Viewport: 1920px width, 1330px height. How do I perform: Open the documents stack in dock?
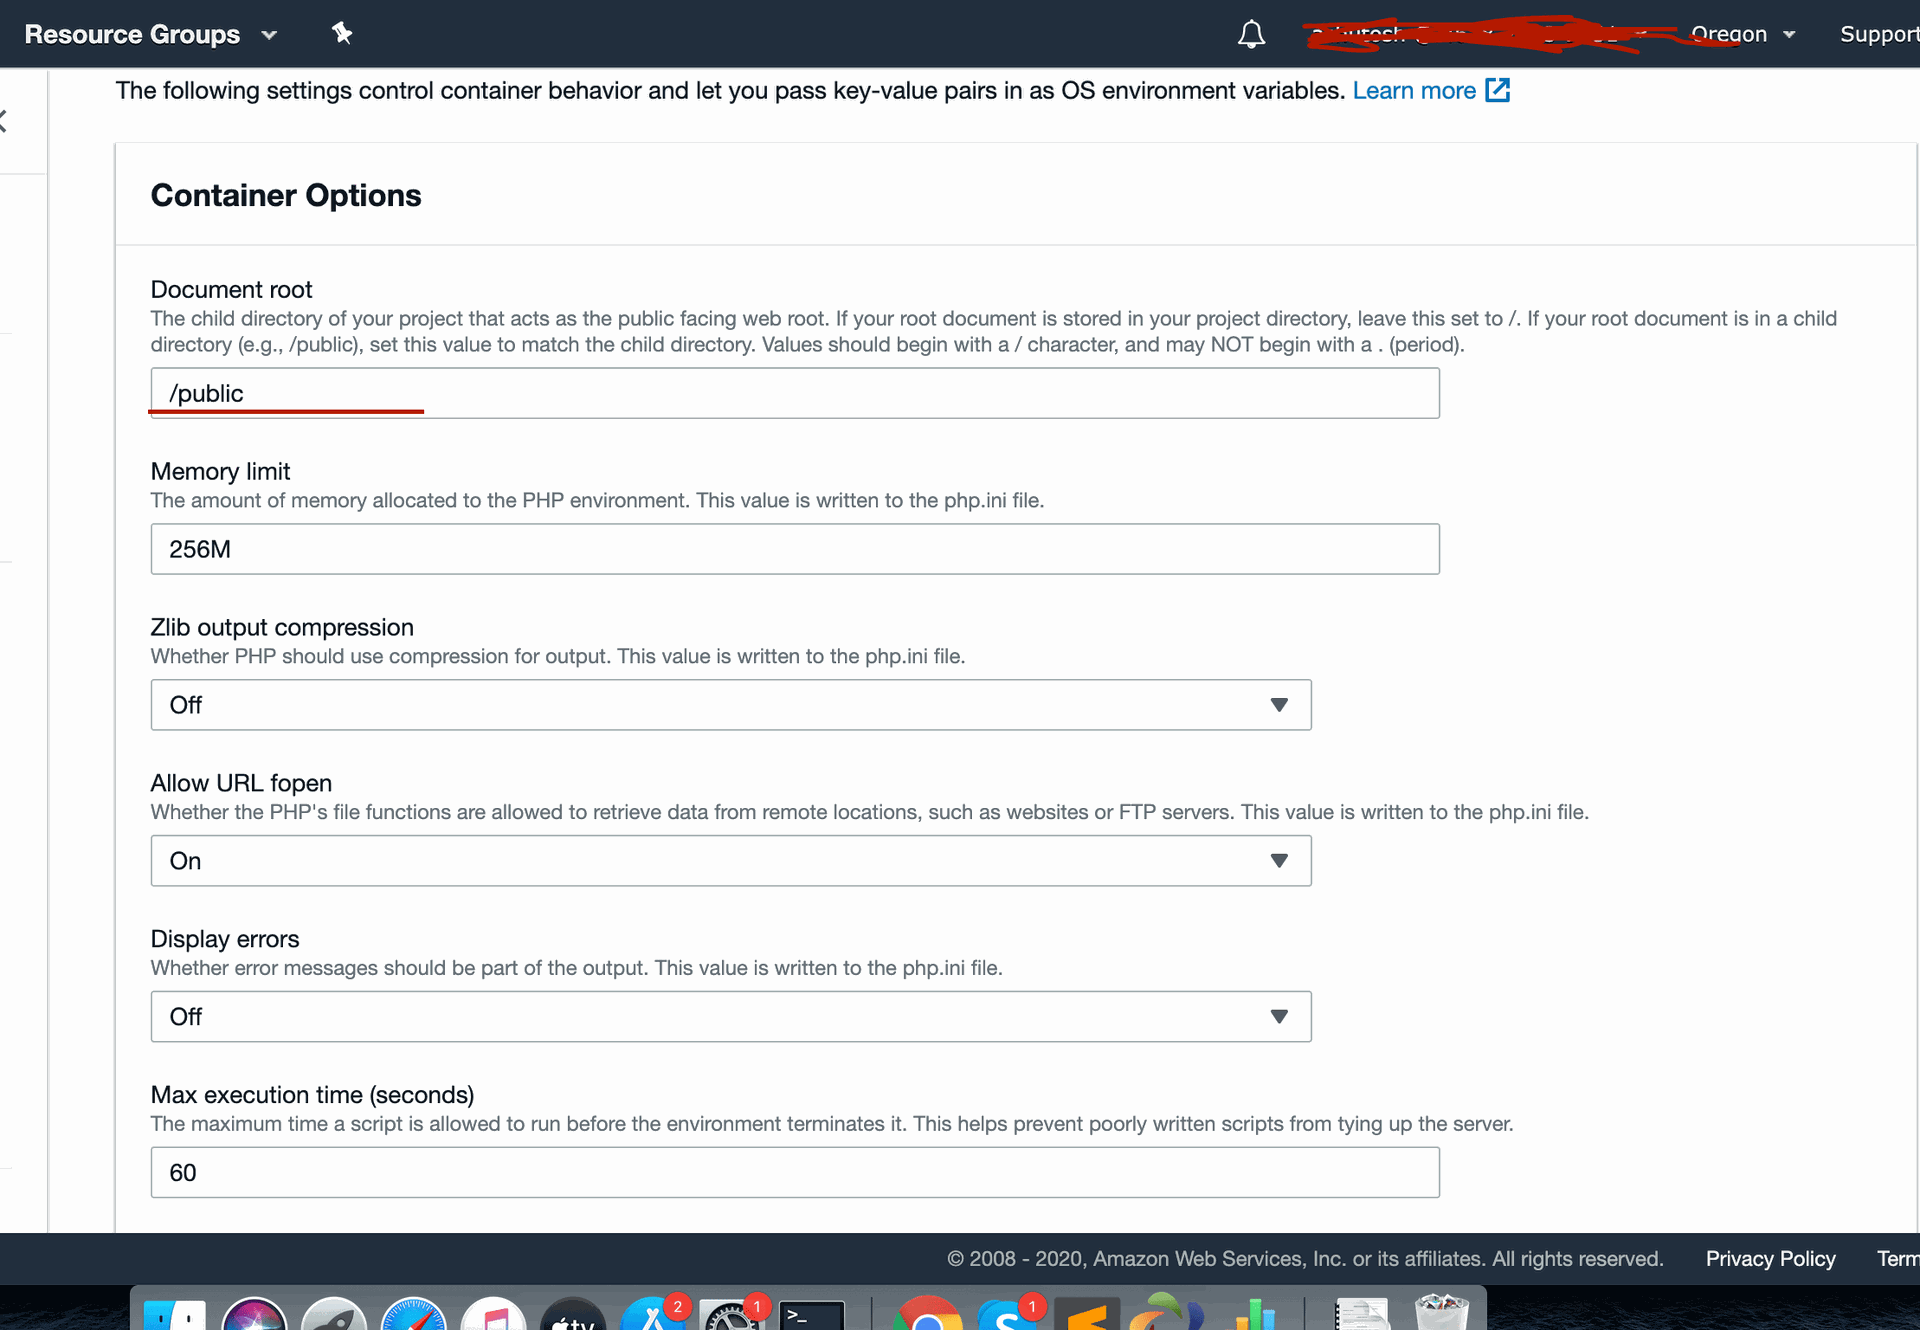pyautogui.click(x=1362, y=1314)
